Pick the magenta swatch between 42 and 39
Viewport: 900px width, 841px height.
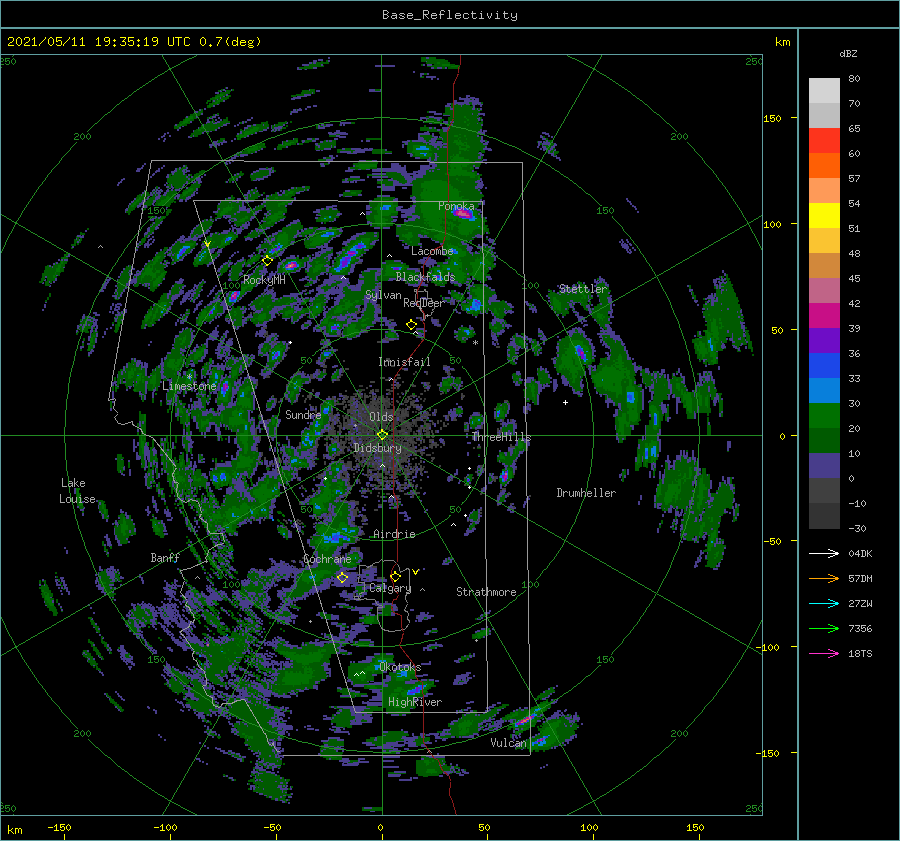824,315
